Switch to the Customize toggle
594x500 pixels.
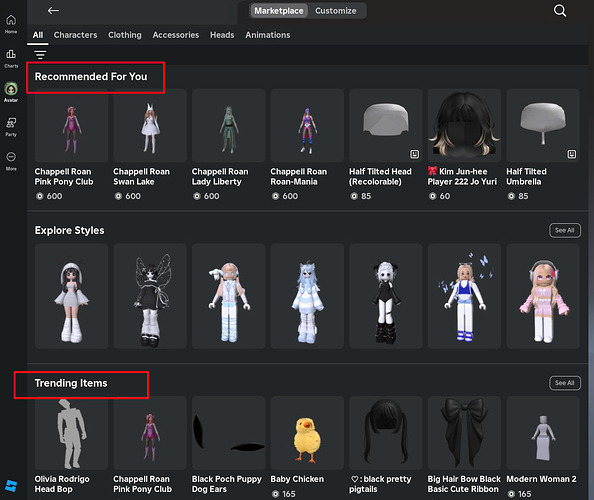tap(336, 11)
